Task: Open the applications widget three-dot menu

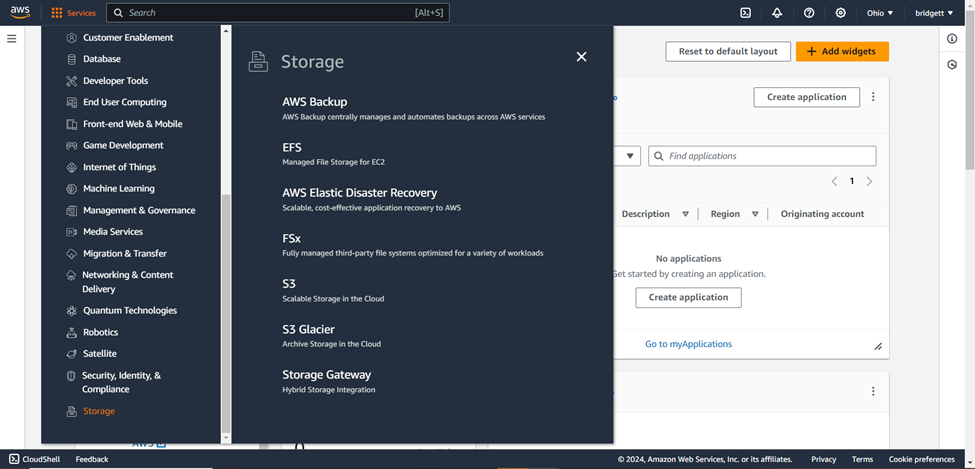Action: click(873, 97)
